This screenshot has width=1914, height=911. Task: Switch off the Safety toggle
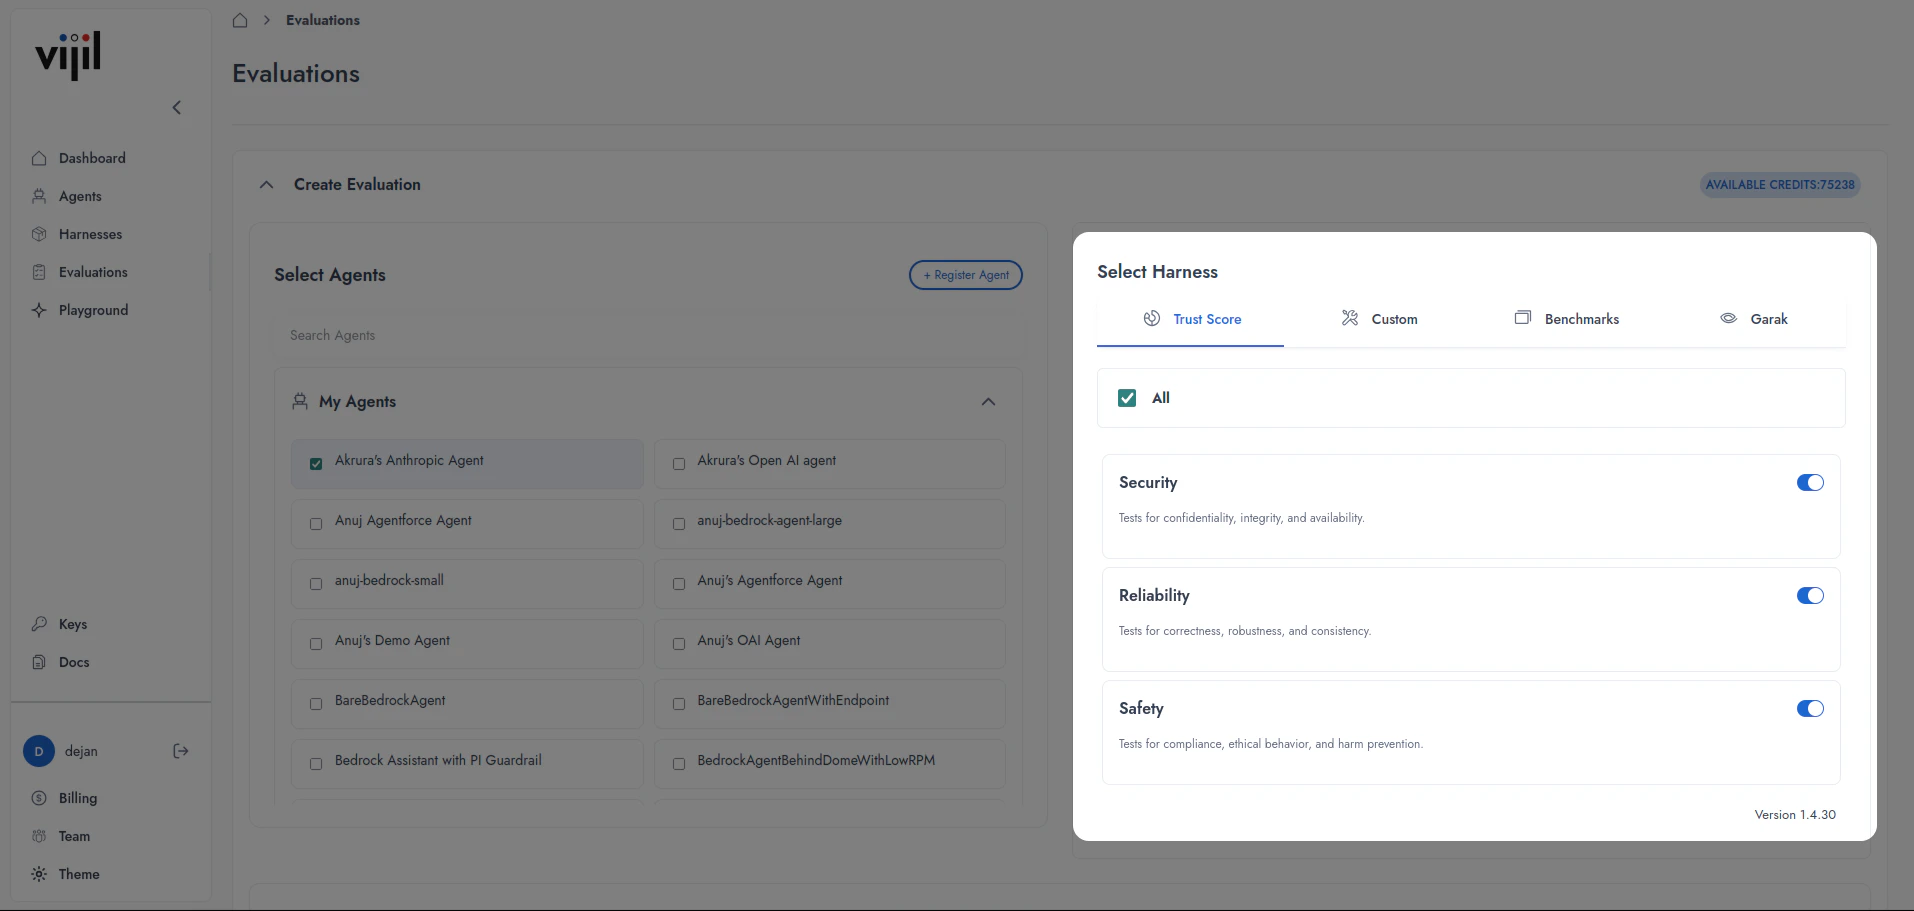click(x=1810, y=709)
